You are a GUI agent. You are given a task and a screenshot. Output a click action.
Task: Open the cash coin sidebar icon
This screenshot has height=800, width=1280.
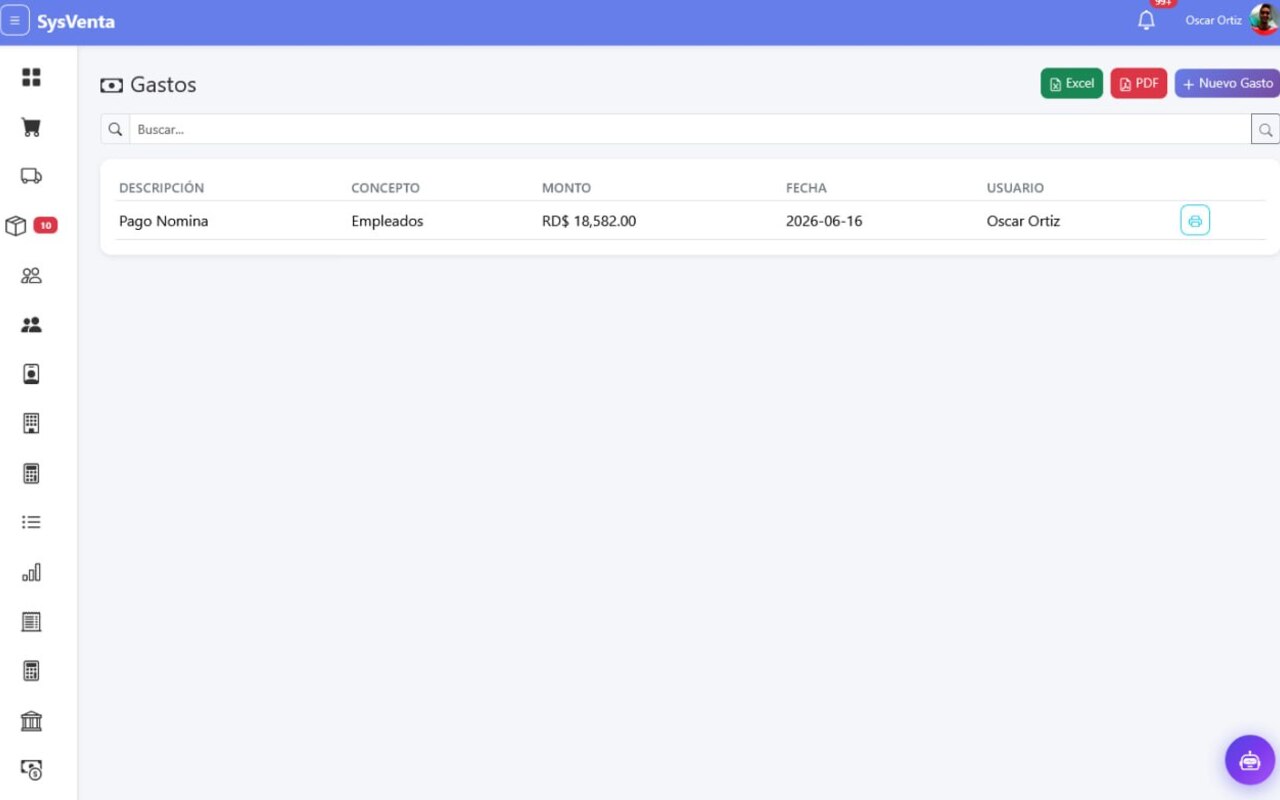(x=31, y=770)
